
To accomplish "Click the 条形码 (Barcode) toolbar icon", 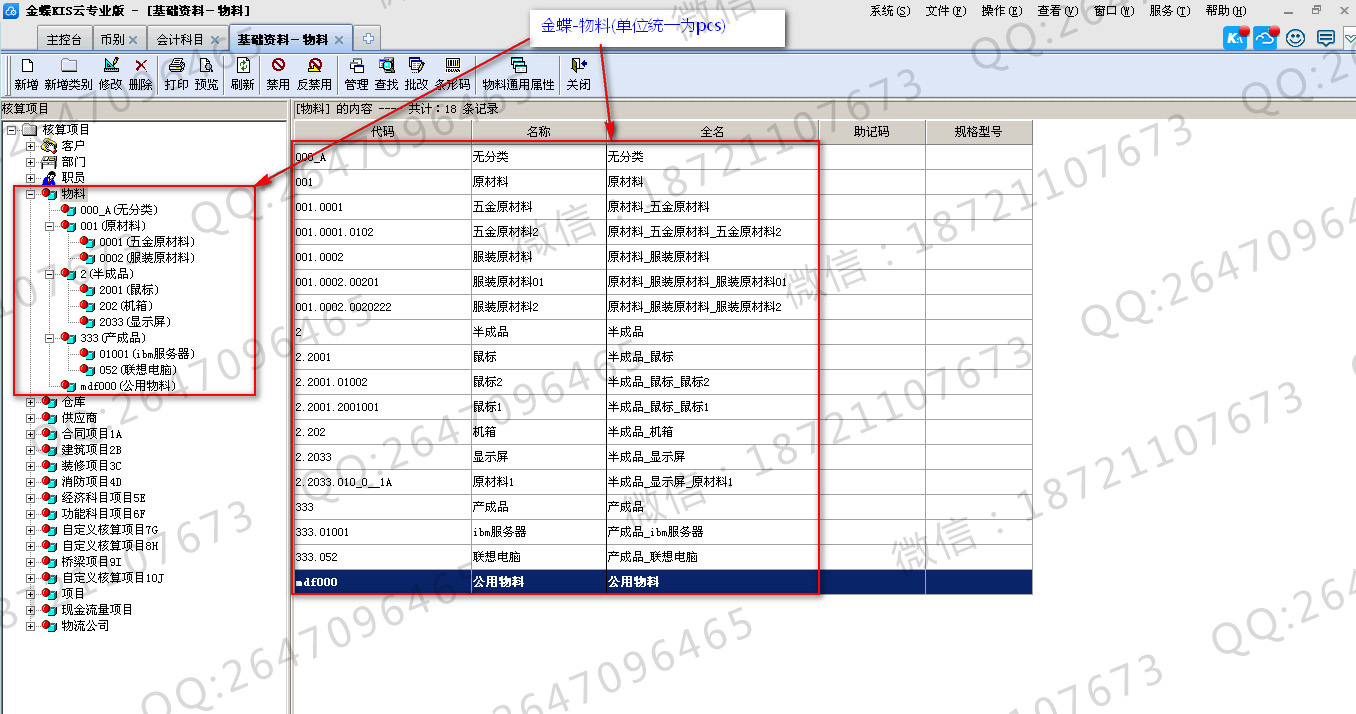I will pyautogui.click(x=452, y=67).
